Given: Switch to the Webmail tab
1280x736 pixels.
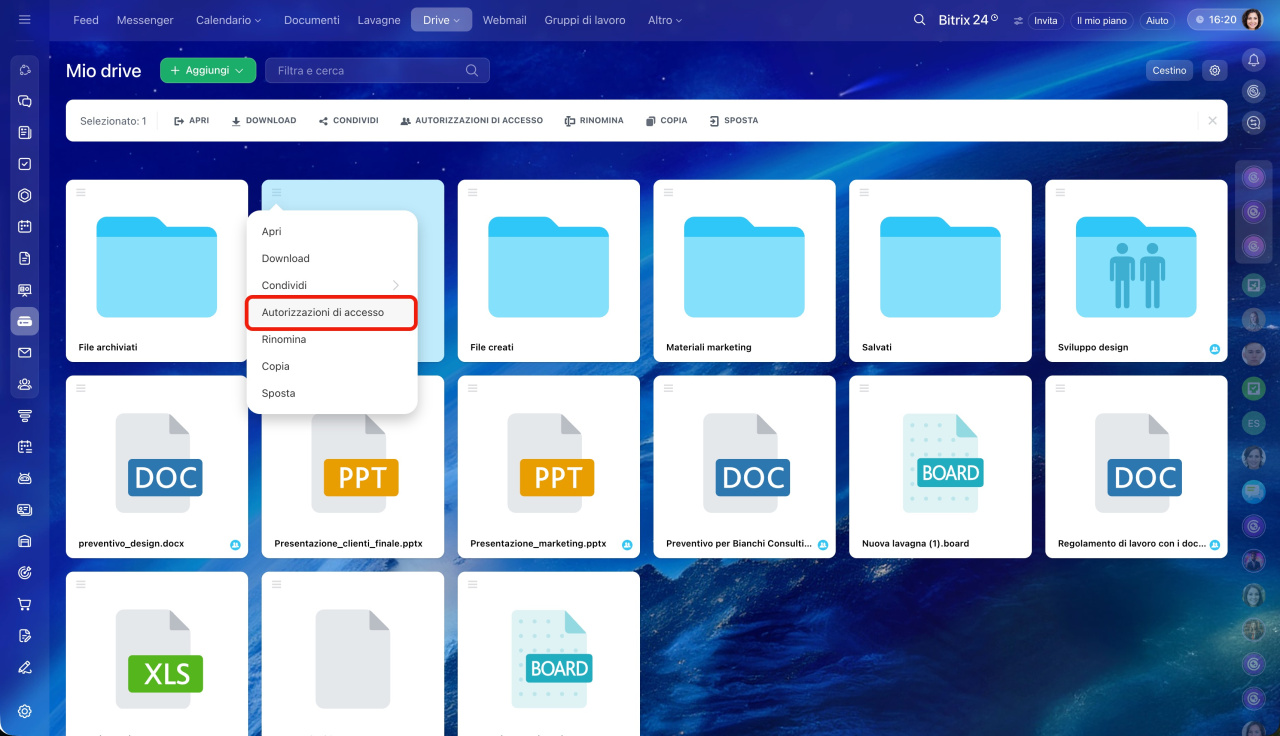Looking at the screenshot, I should pyautogui.click(x=504, y=20).
